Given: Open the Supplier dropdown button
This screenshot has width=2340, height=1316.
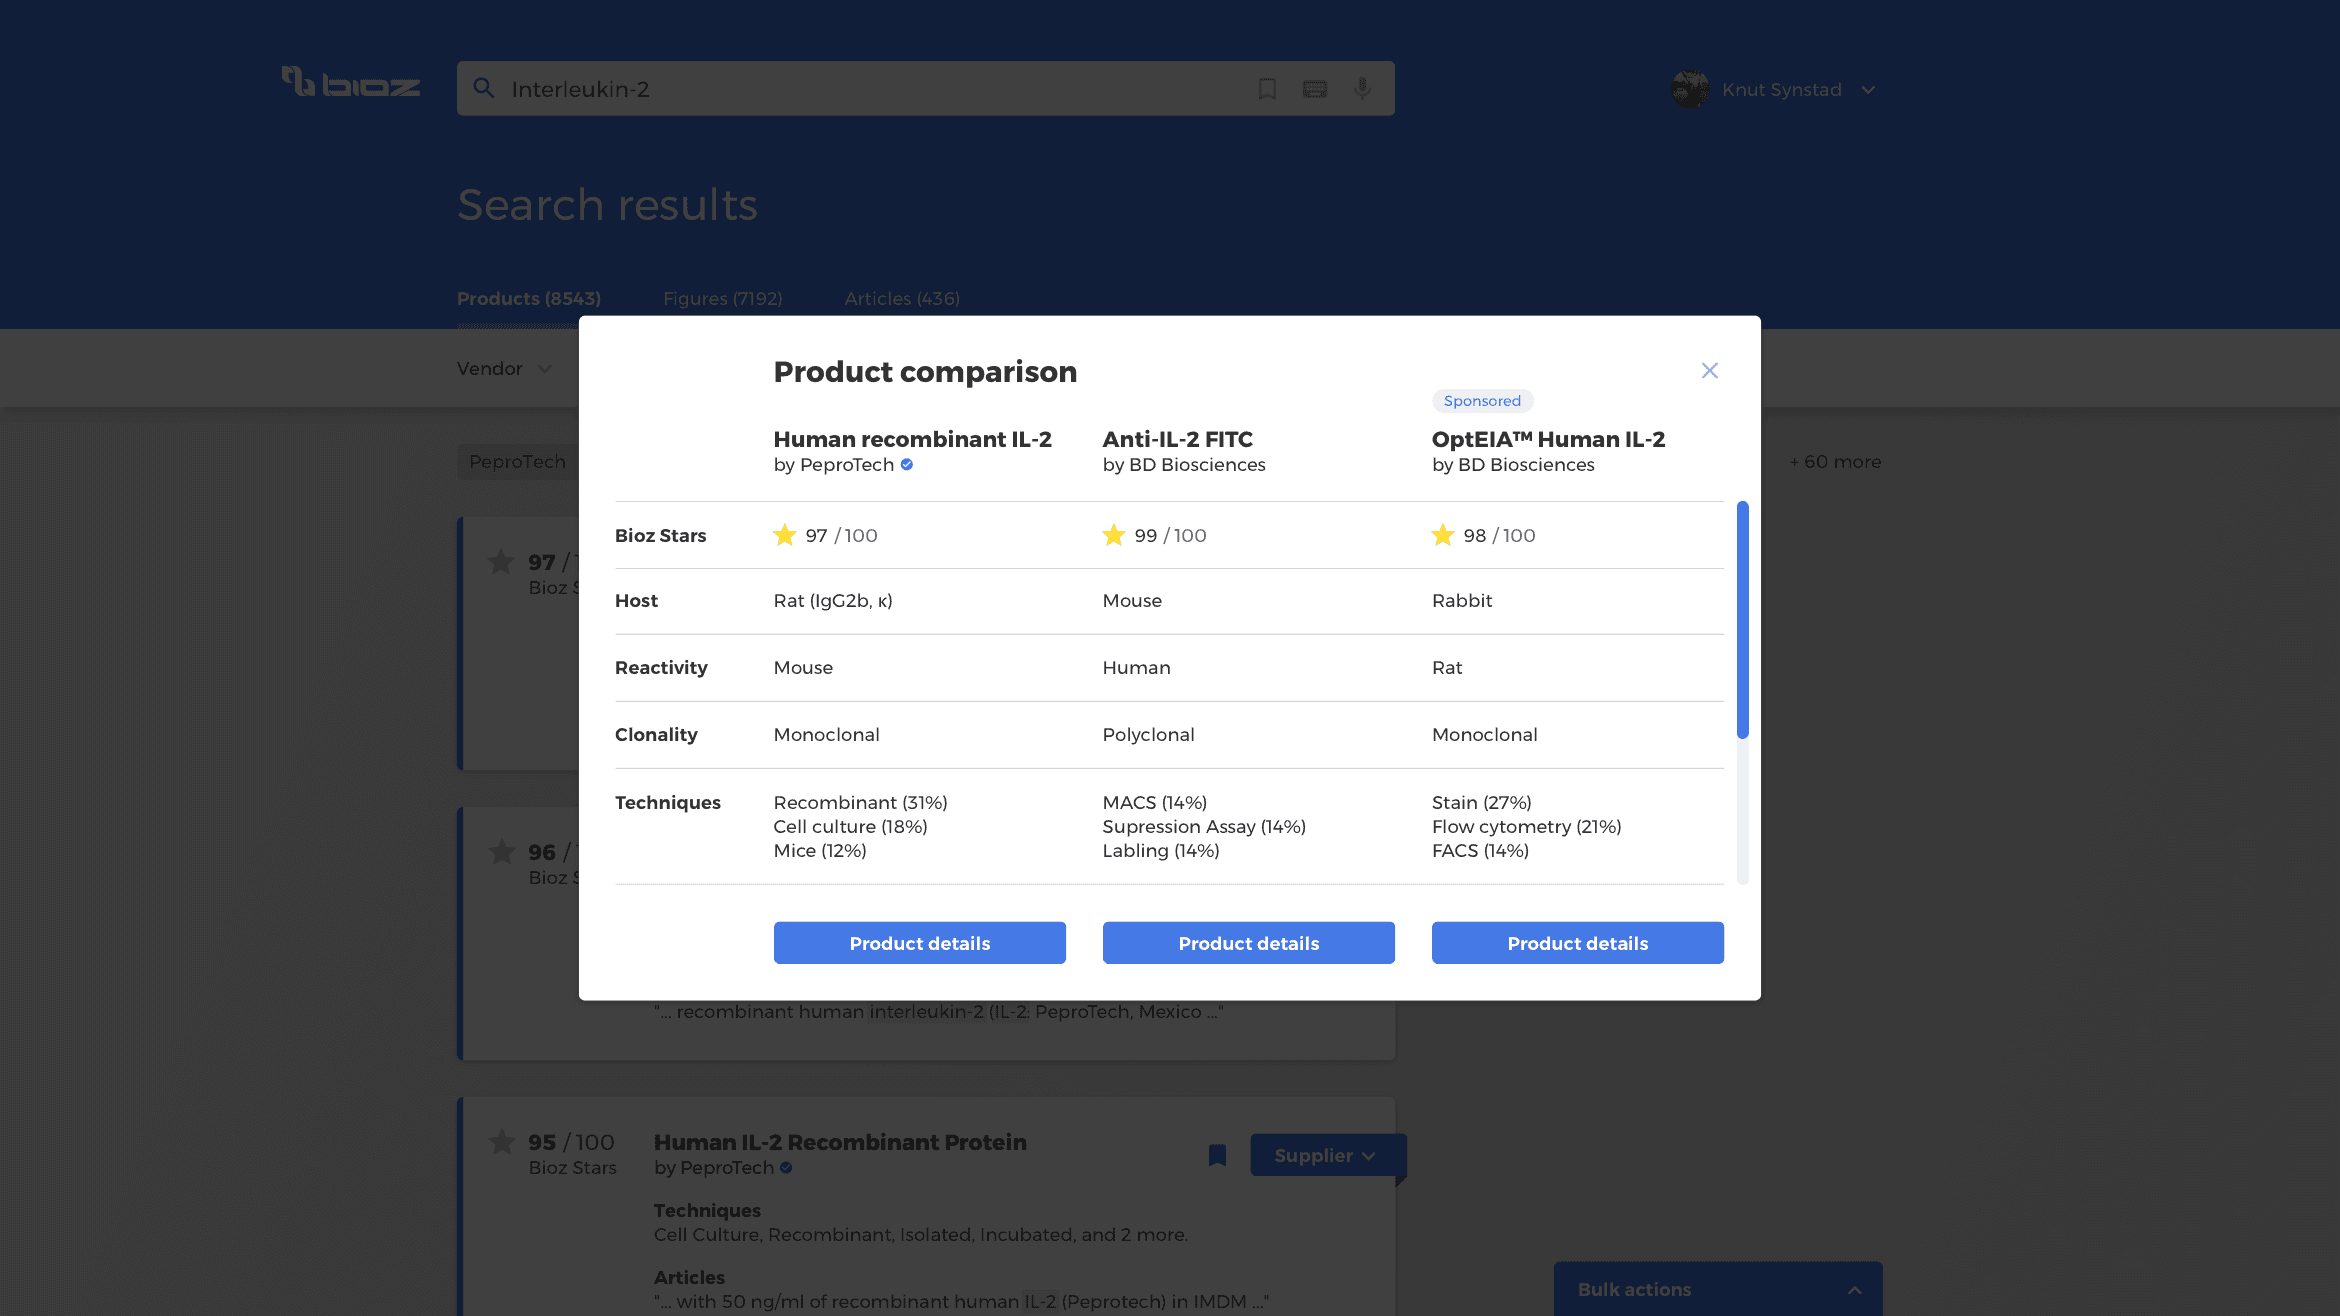Looking at the screenshot, I should pyautogui.click(x=1325, y=1155).
